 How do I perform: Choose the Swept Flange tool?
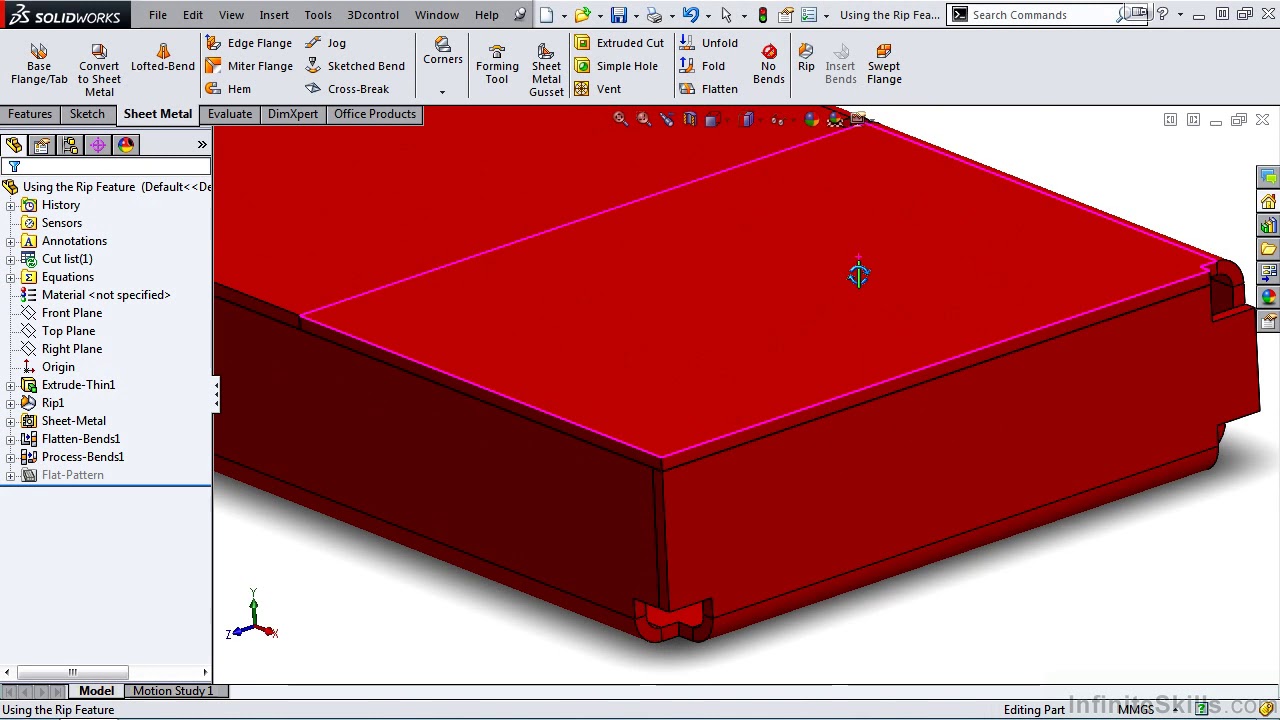click(x=884, y=64)
